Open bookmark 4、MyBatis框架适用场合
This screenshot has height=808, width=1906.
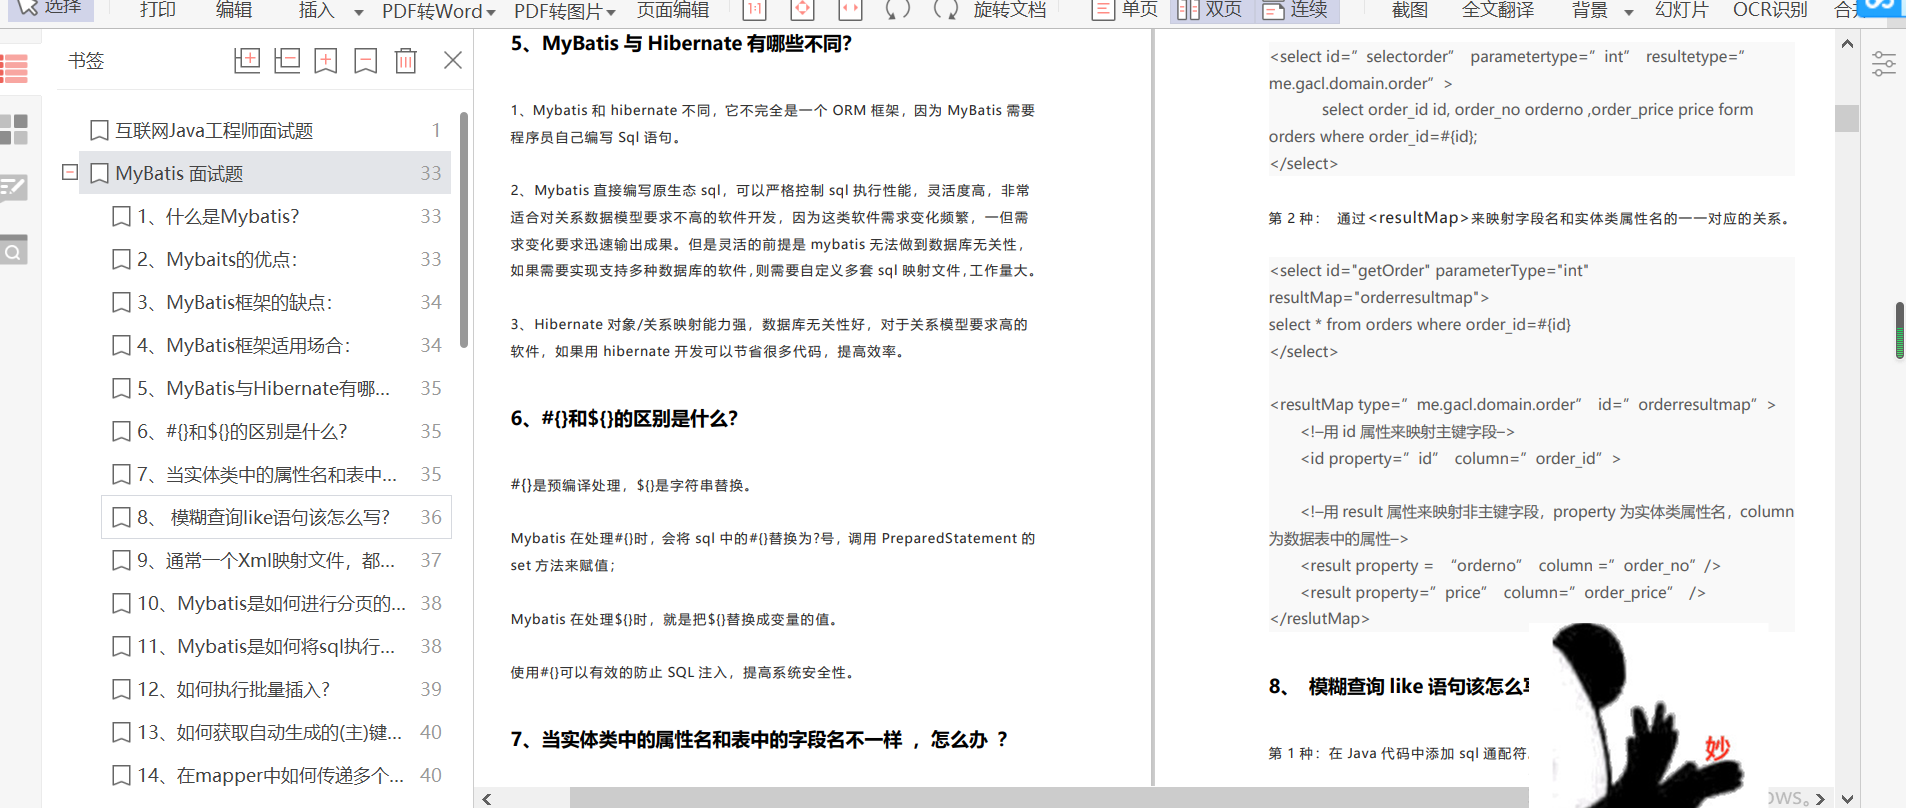(276, 345)
